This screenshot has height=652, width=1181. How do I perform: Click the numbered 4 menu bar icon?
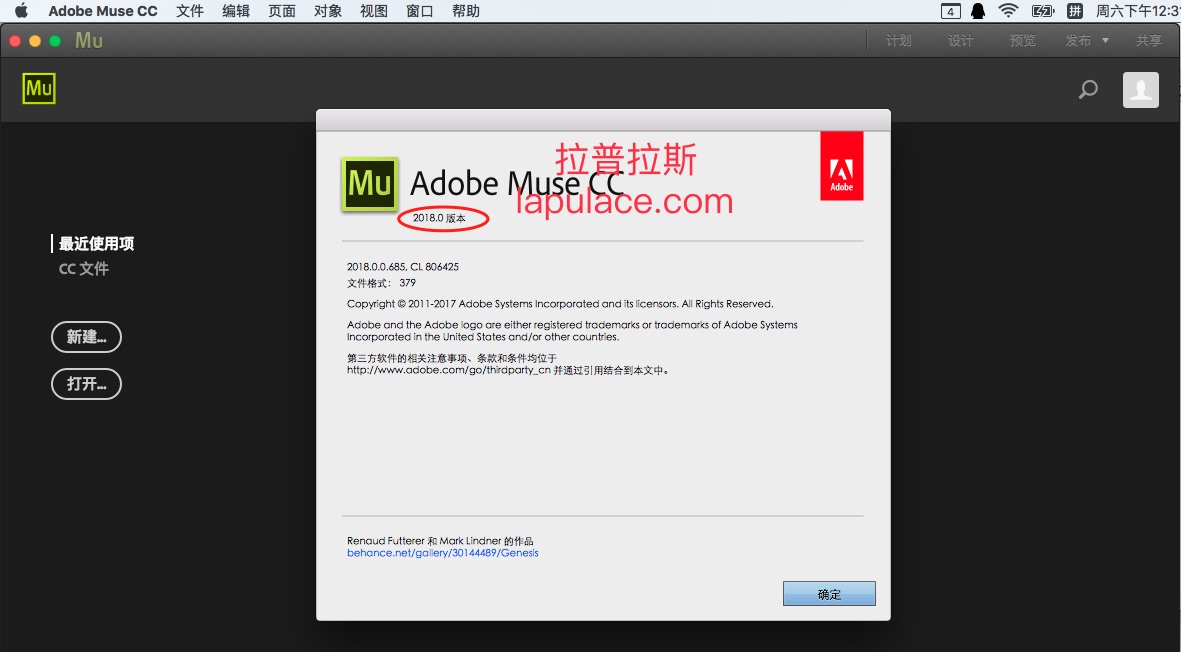[x=951, y=11]
